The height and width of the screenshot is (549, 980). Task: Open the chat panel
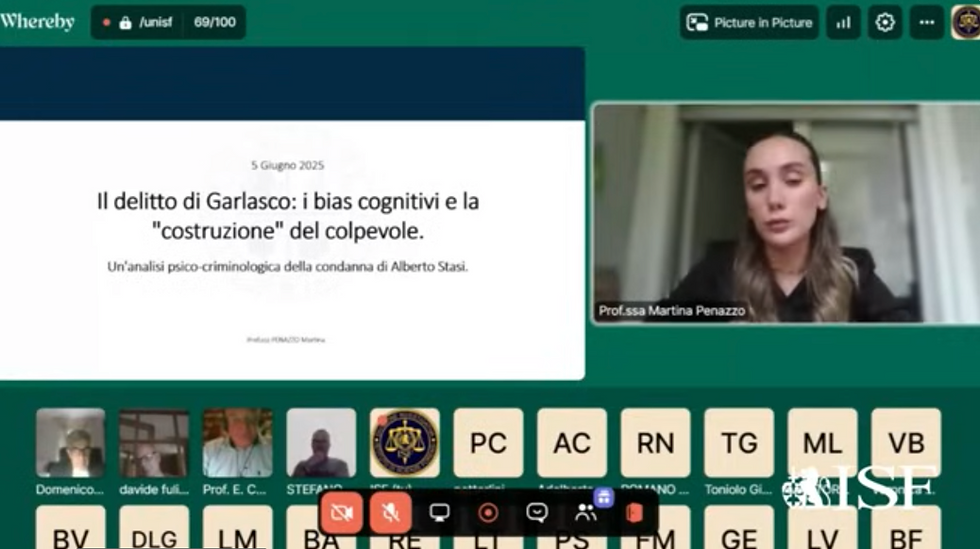pos(537,513)
